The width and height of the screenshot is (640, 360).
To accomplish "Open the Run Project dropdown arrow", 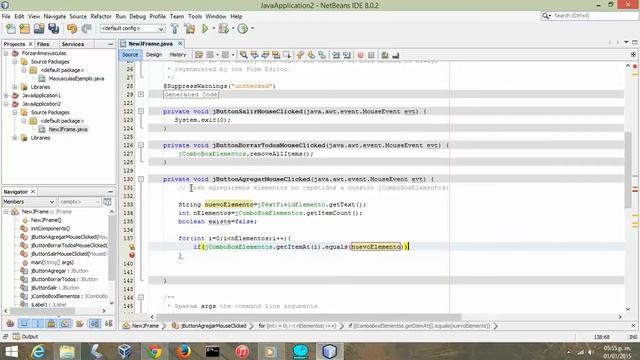I will [213, 29].
